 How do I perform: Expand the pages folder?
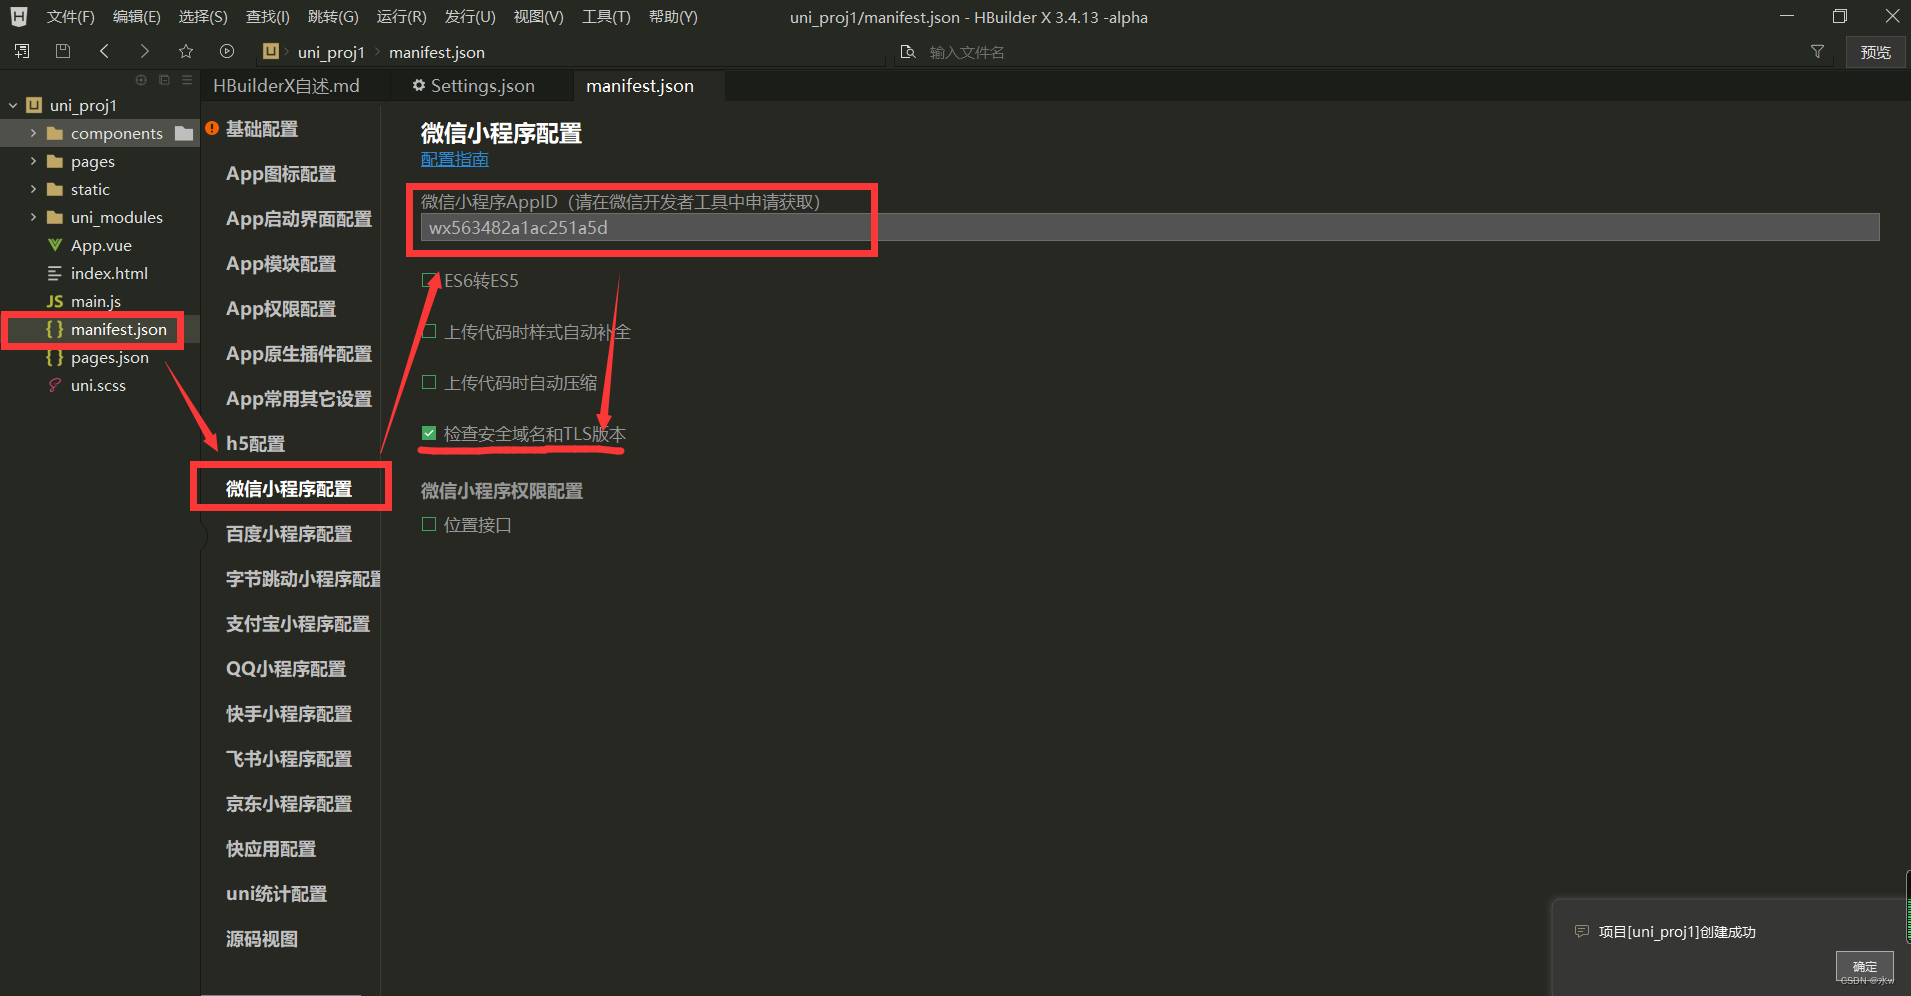pos(33,161)
